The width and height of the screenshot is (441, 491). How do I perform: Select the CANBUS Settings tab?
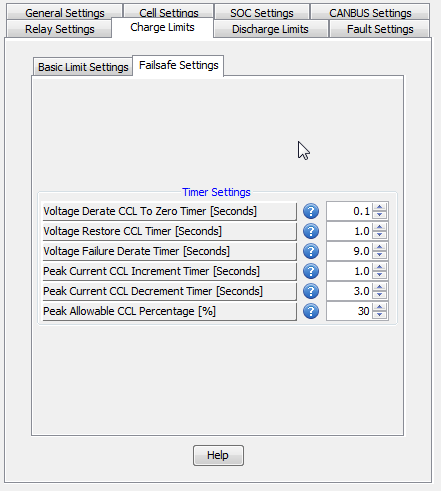click(370, 13)
